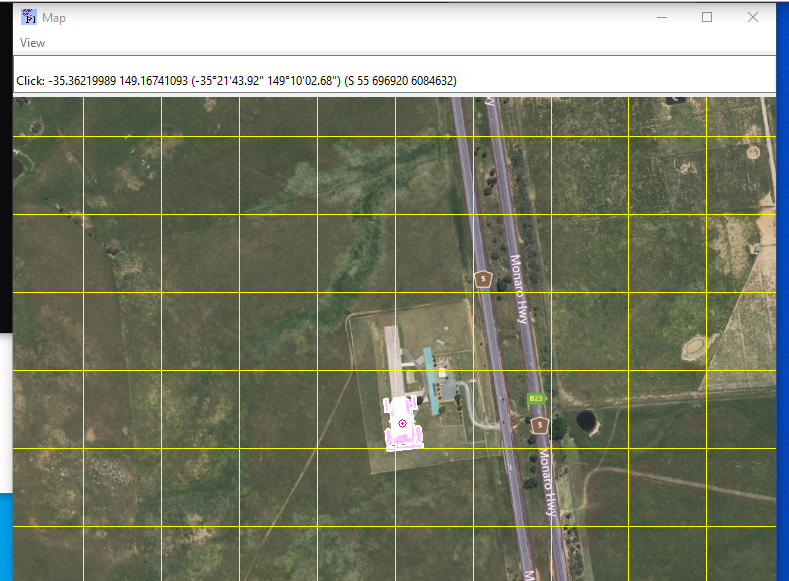789x581 pixels.
Task: Click the long grey strip beside the building
Action: coord(396,360)
